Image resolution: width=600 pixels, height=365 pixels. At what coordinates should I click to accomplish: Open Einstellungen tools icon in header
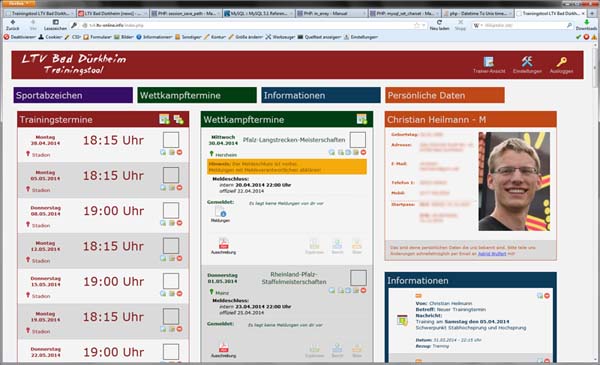coord(527,61)
